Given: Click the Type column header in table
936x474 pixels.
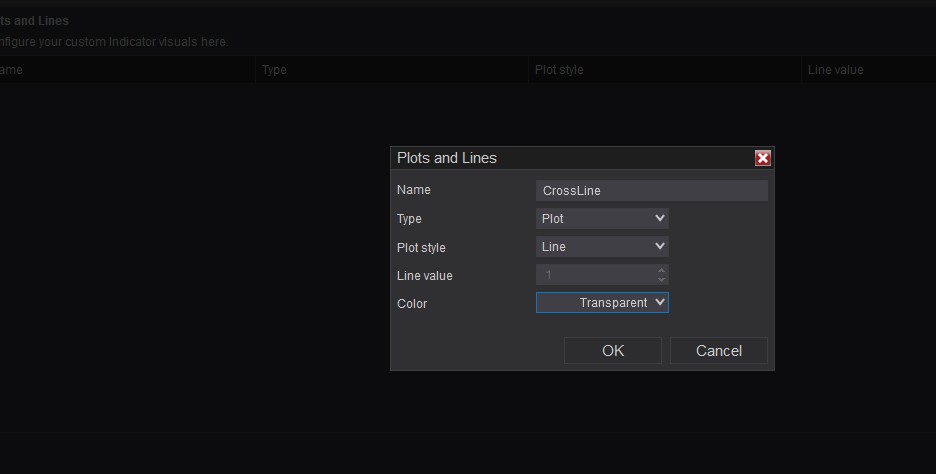Looking at the screenshot, I should pos(274,70).
